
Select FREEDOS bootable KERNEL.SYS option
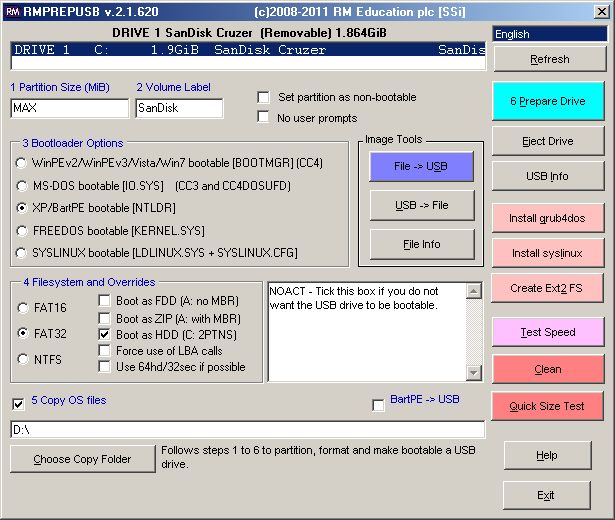click(22, 231)
